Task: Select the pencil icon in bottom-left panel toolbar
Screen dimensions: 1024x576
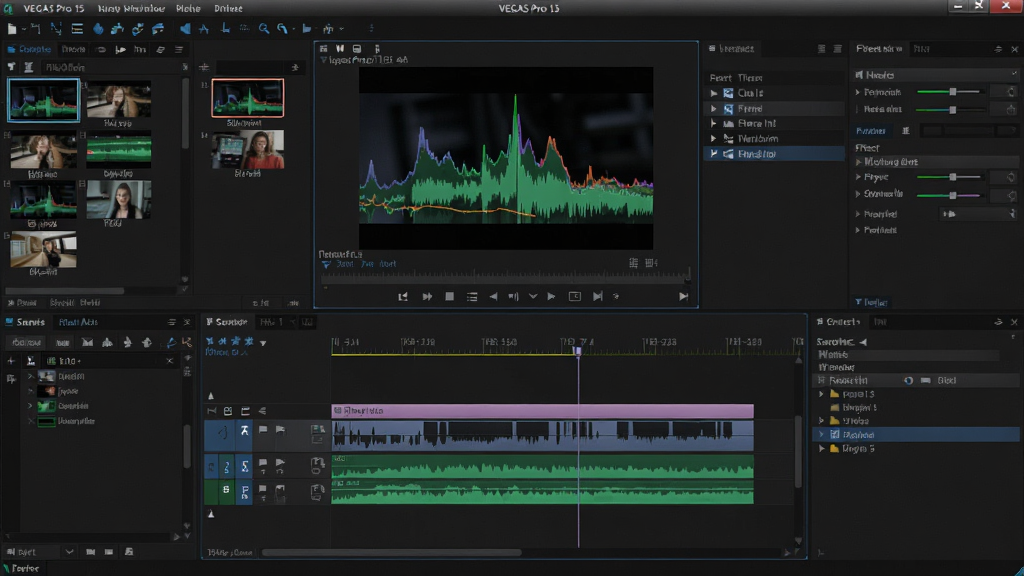Action: (171, 342)
